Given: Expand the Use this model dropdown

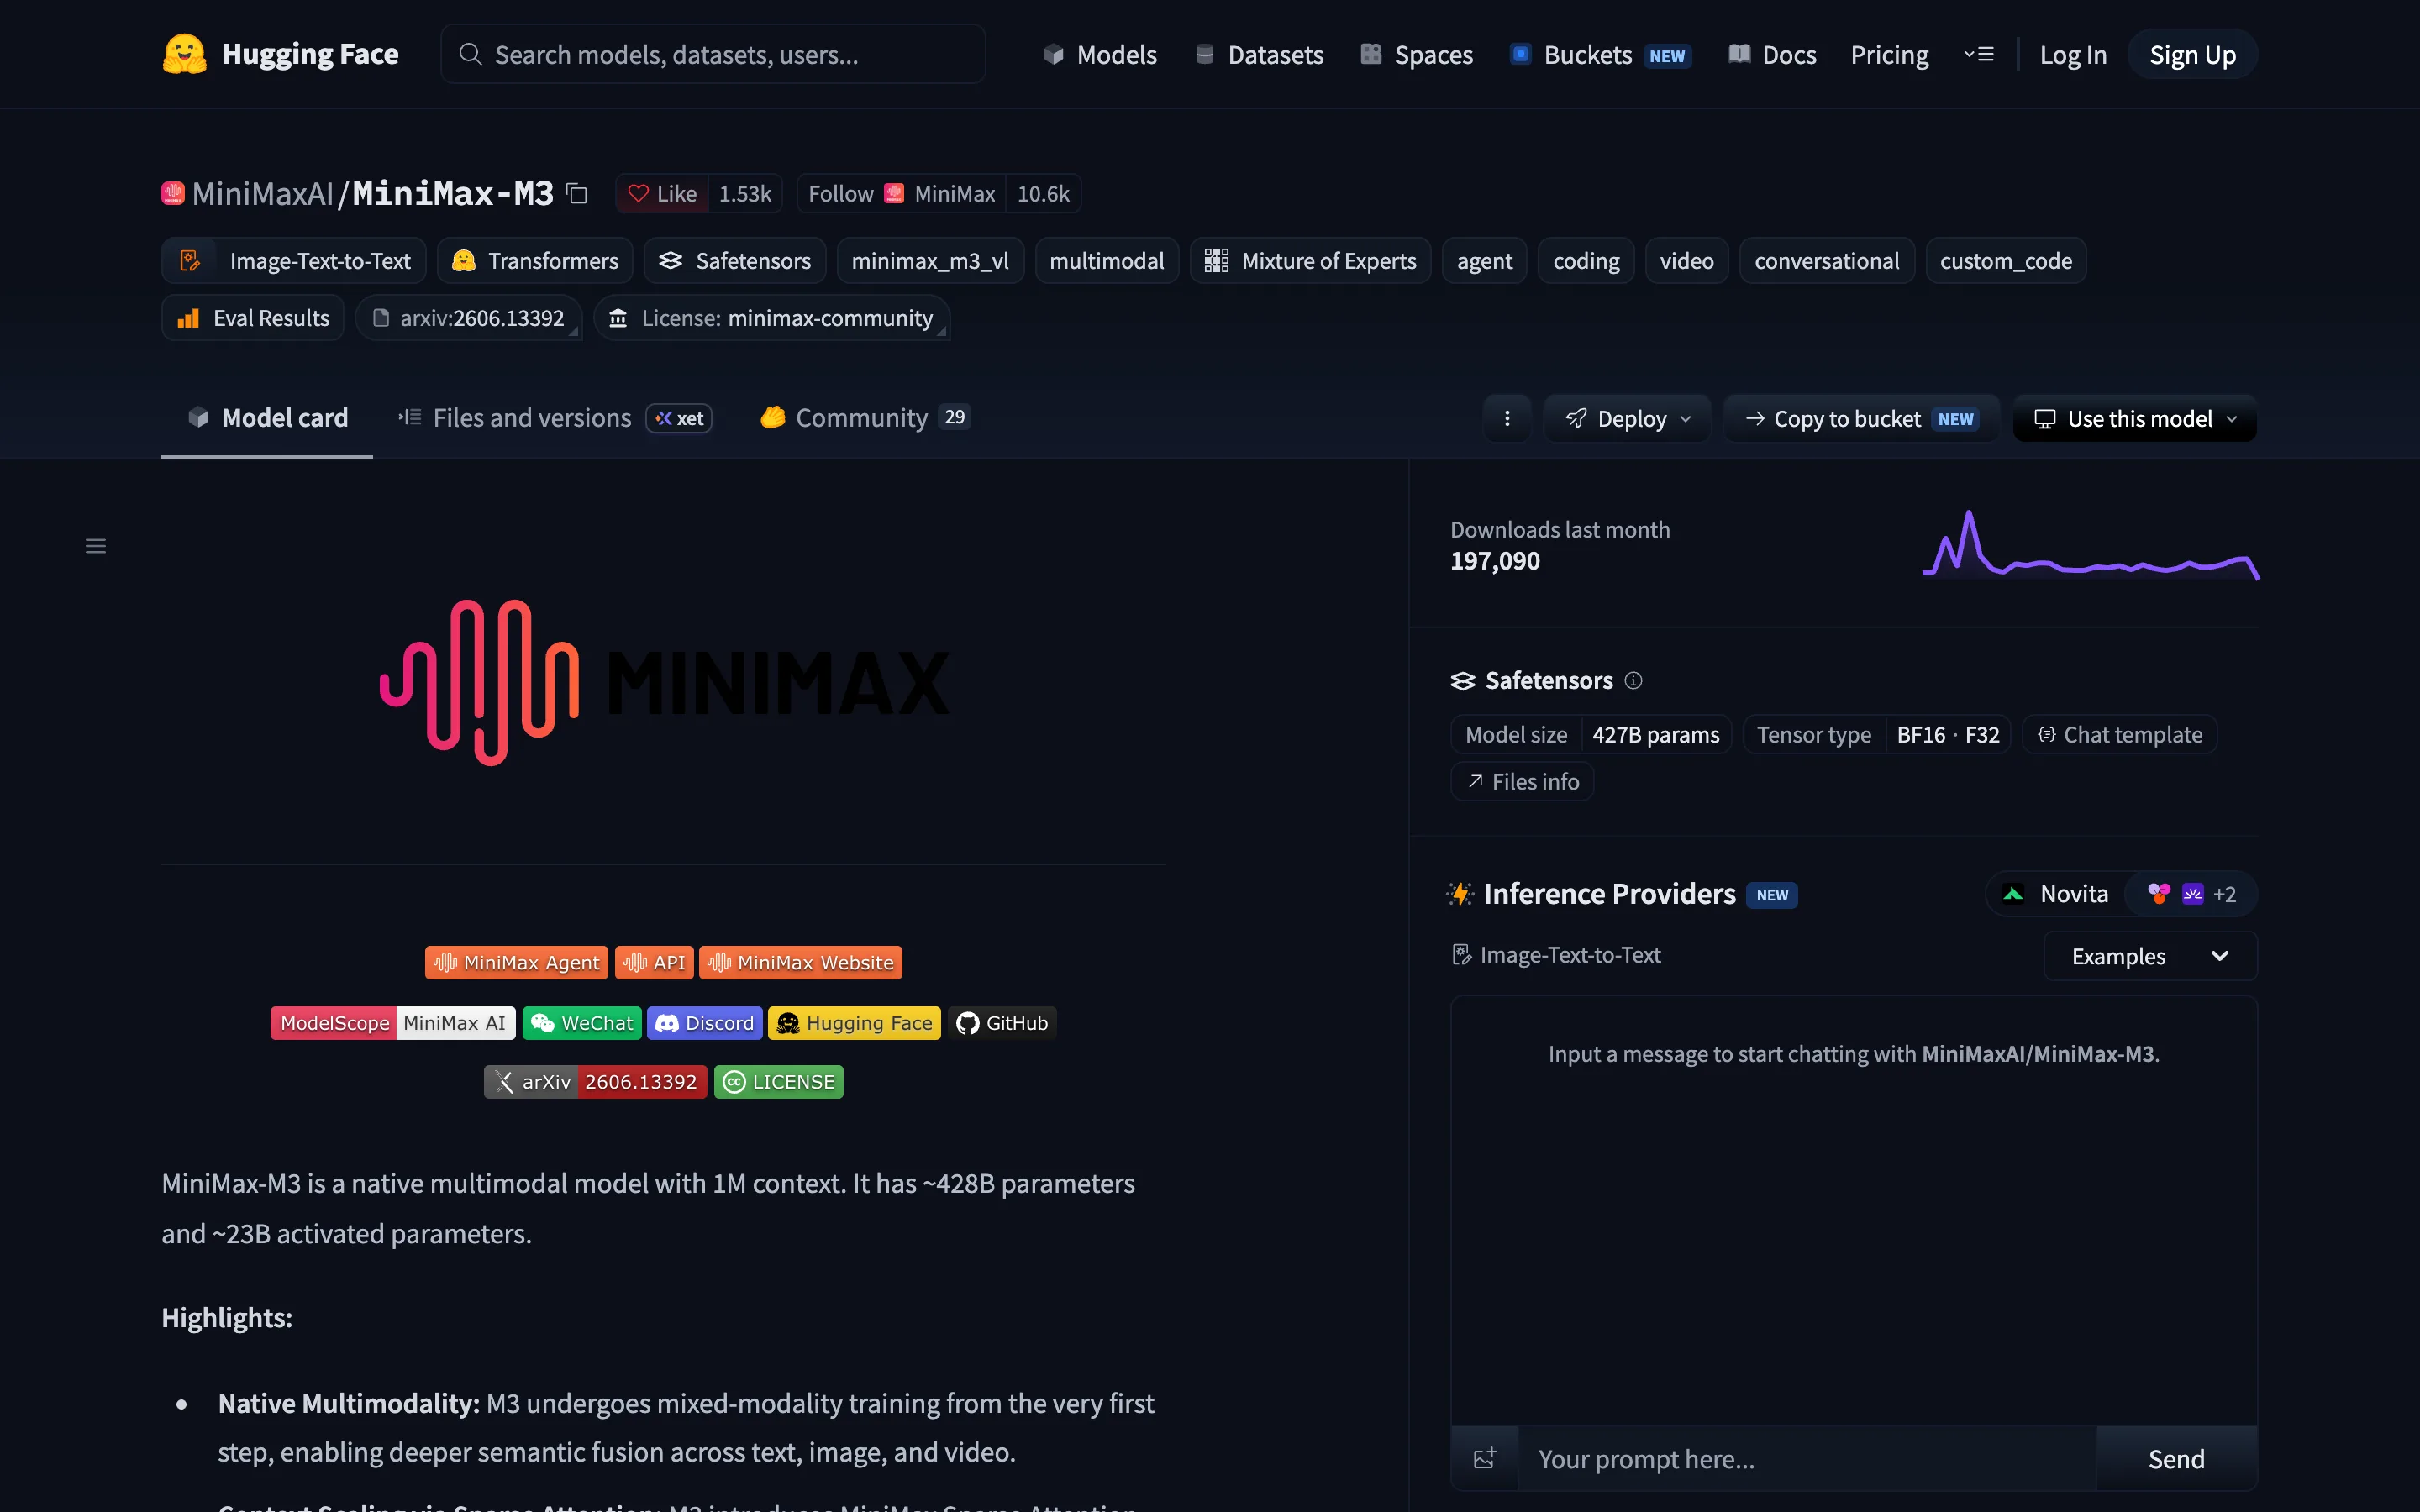Looking at the screenshot, I should tap(2135, 418).
